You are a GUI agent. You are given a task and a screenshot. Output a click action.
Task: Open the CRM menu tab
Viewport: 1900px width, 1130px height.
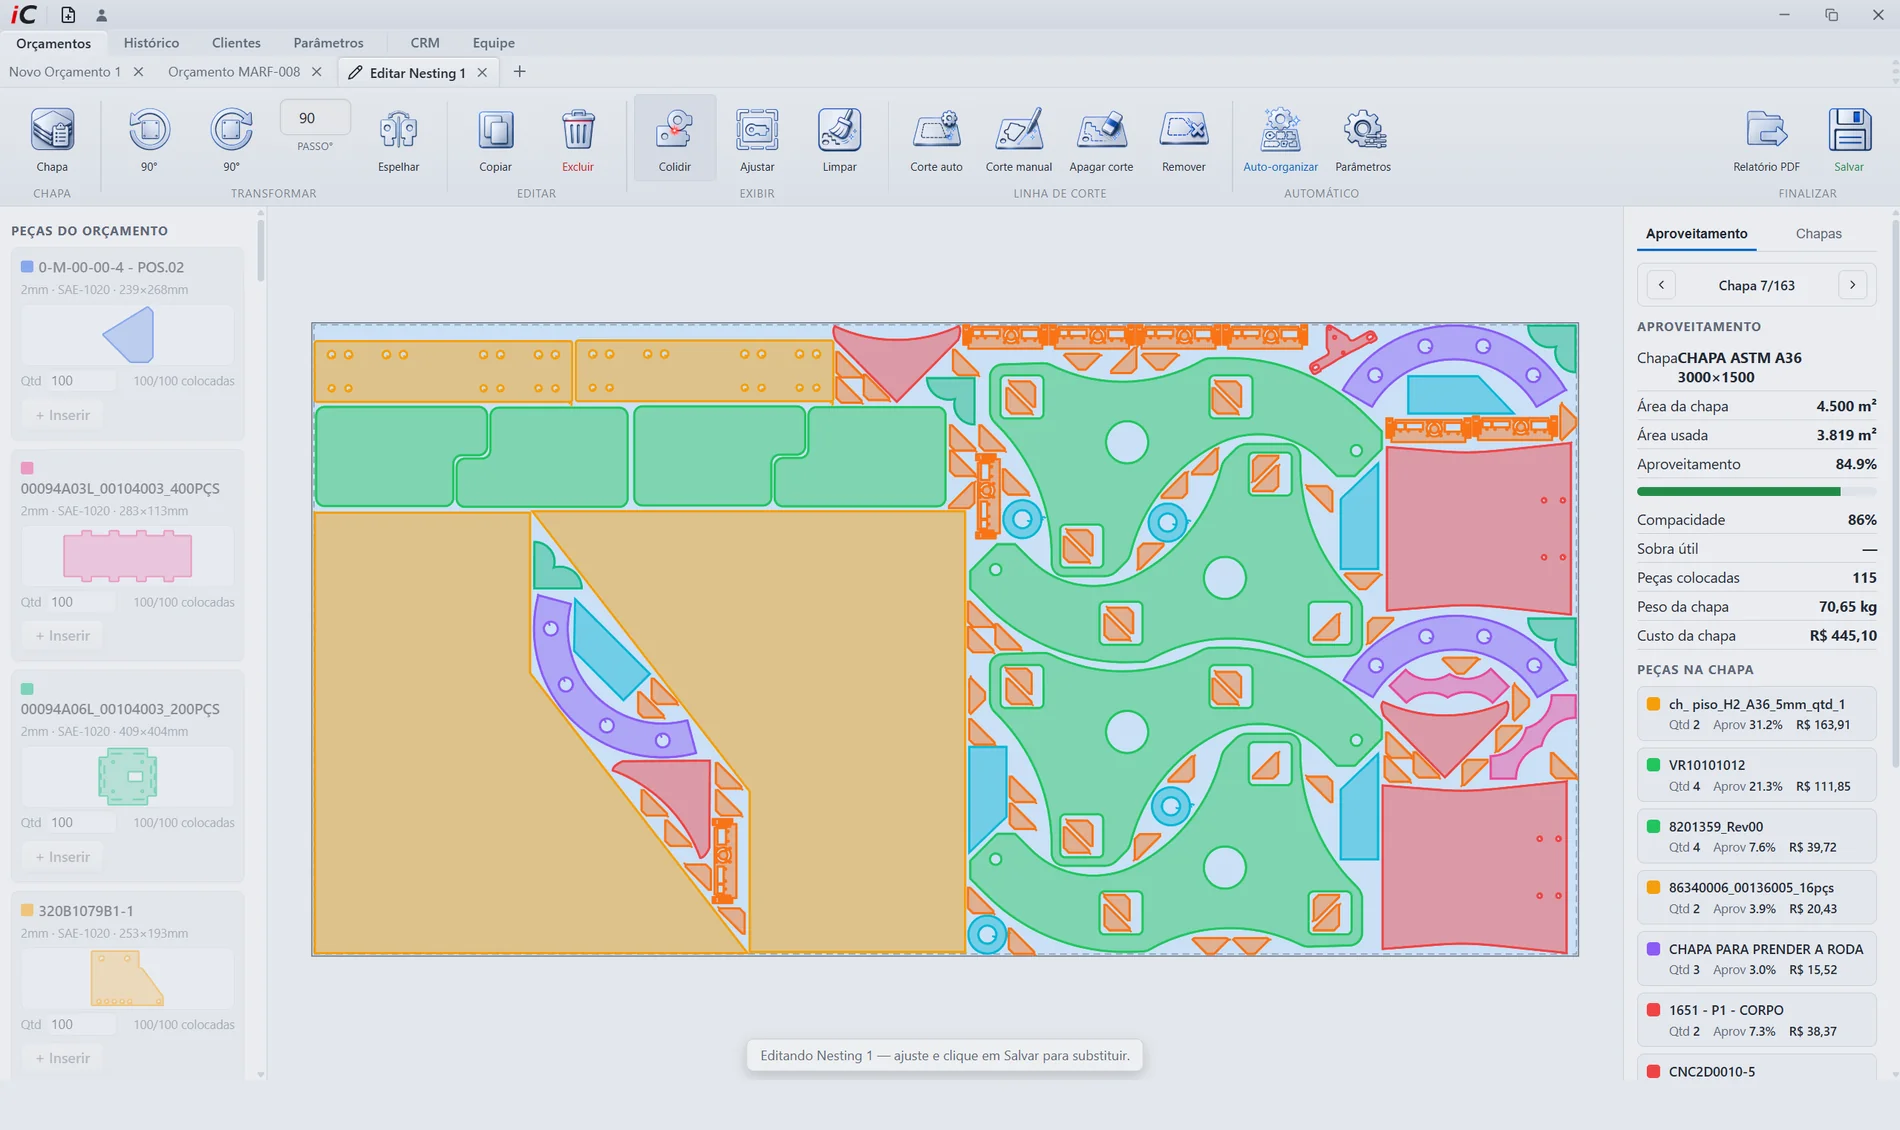pyautogui.click(x=425, y=43)
